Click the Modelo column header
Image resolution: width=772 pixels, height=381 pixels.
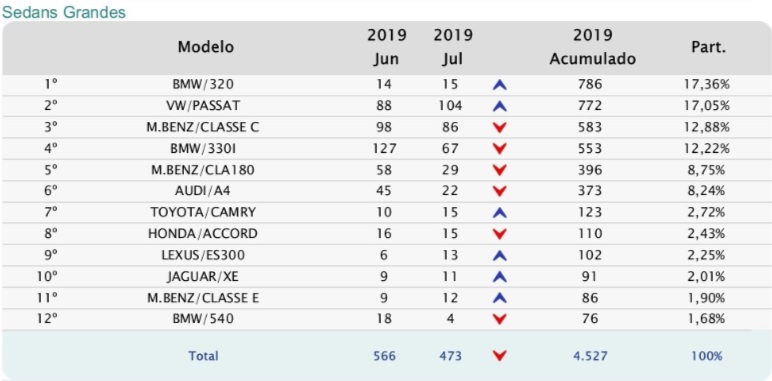206,47
